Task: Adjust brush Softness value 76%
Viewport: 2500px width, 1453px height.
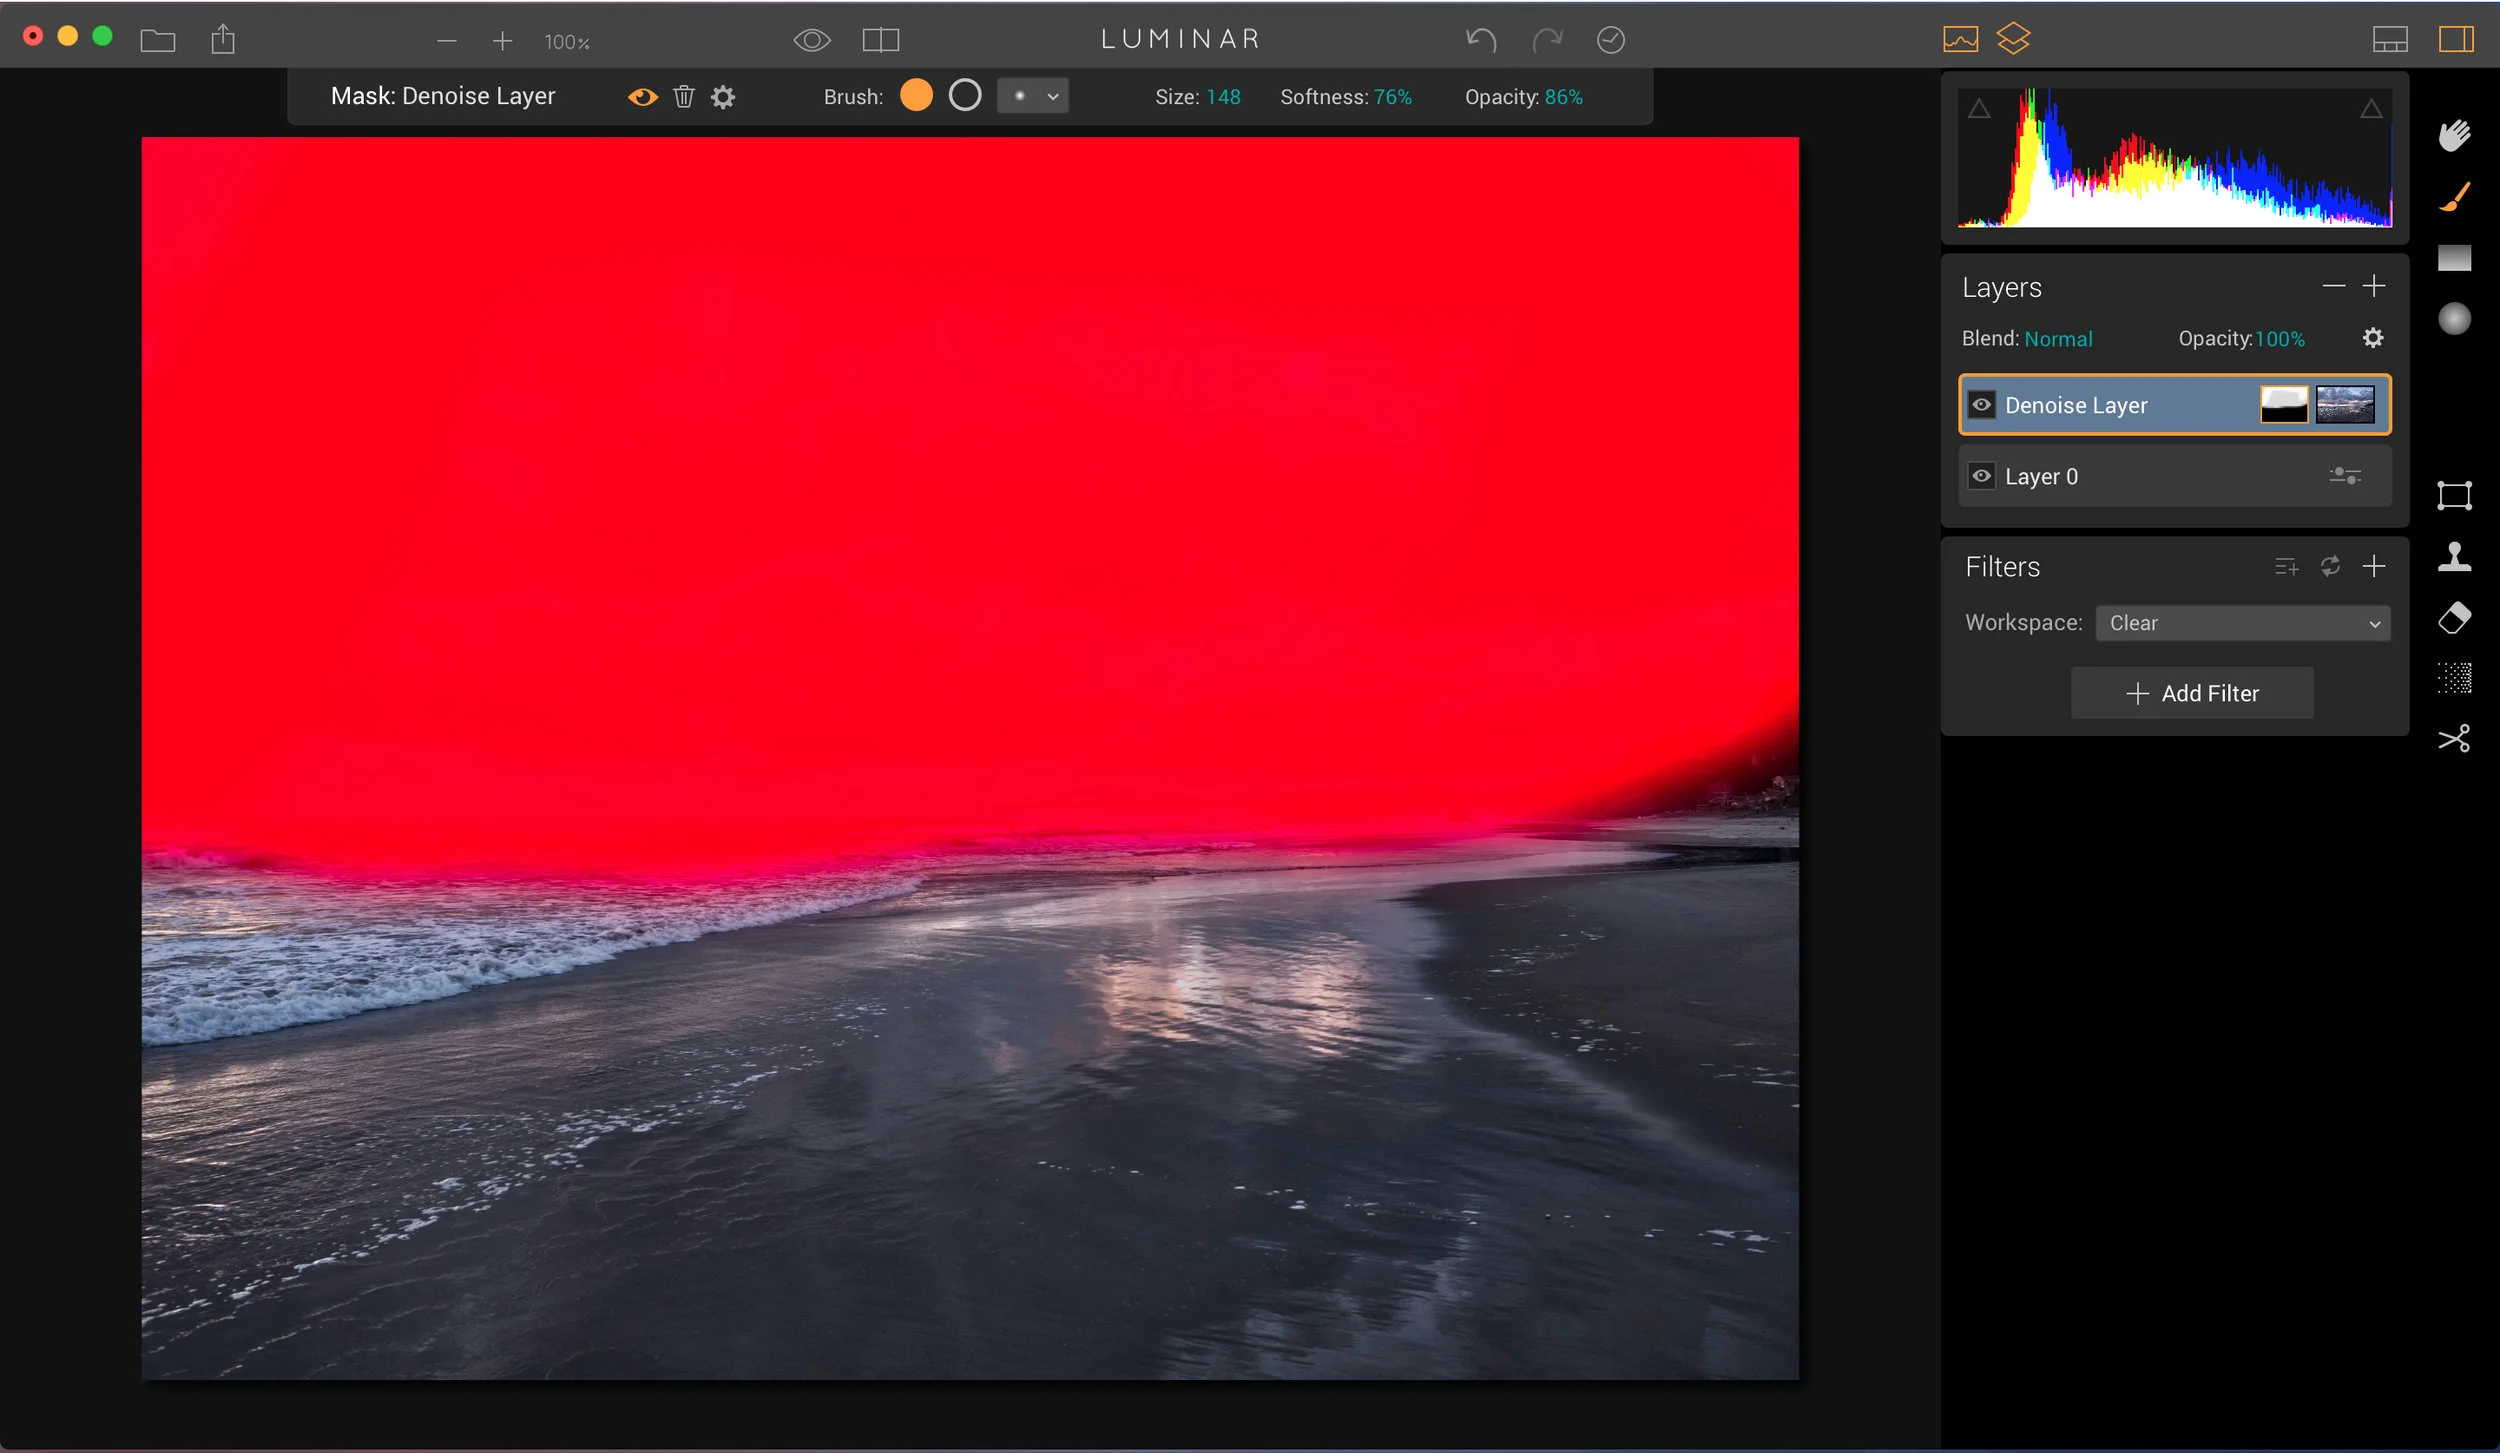Action: pyautogui.click(x=1393, y=97)
